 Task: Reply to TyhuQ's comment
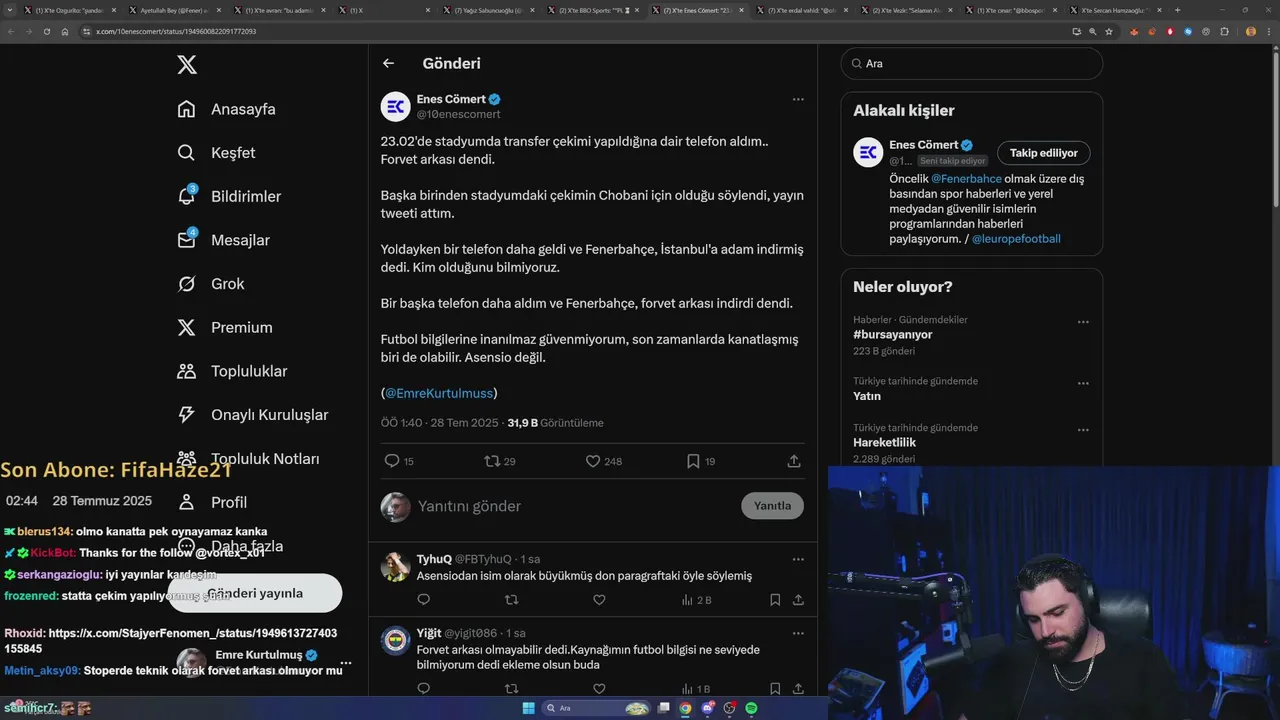423,600
